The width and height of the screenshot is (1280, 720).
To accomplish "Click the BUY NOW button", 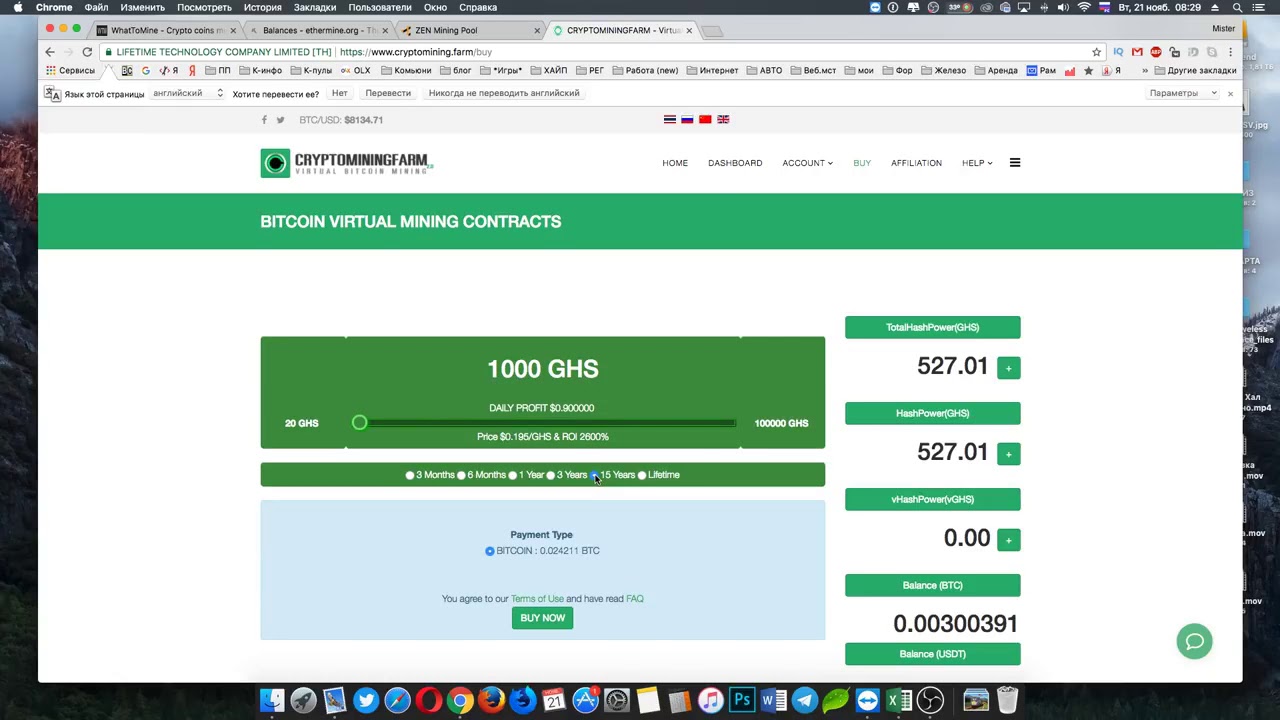I will point(543,618).
